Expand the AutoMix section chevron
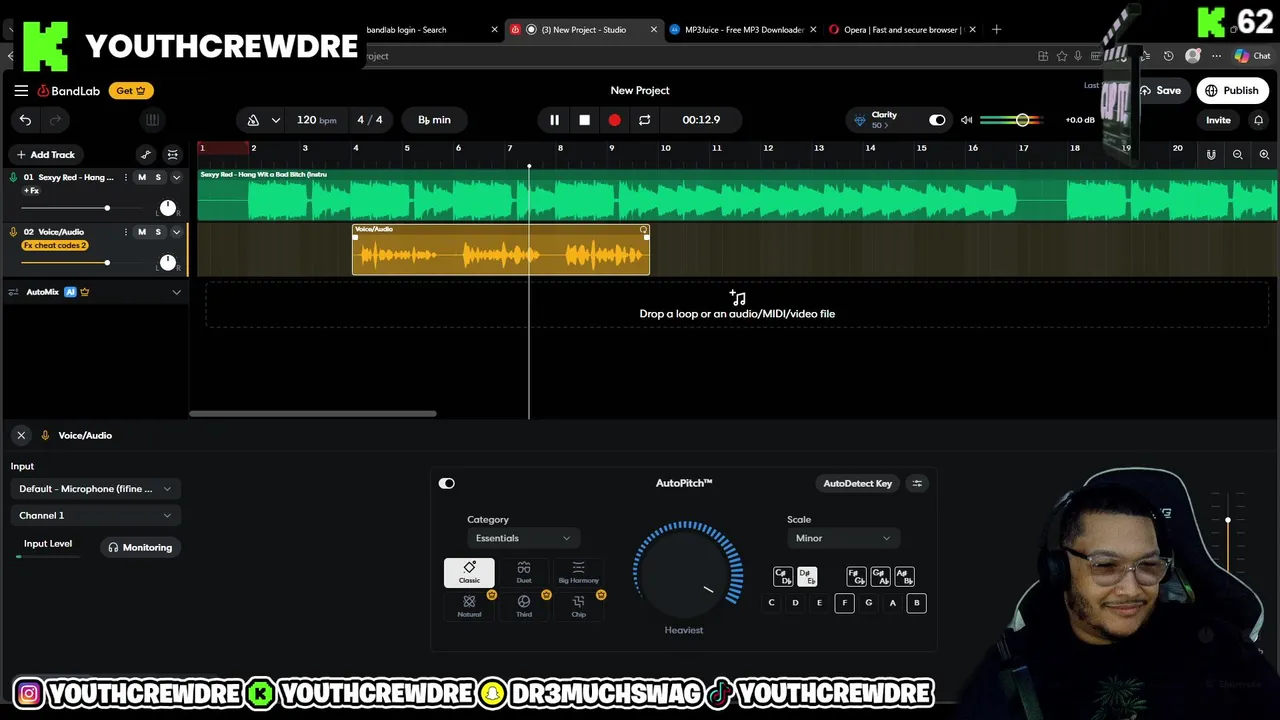This screenshot has height=720, width=1280. click(177, 292)
